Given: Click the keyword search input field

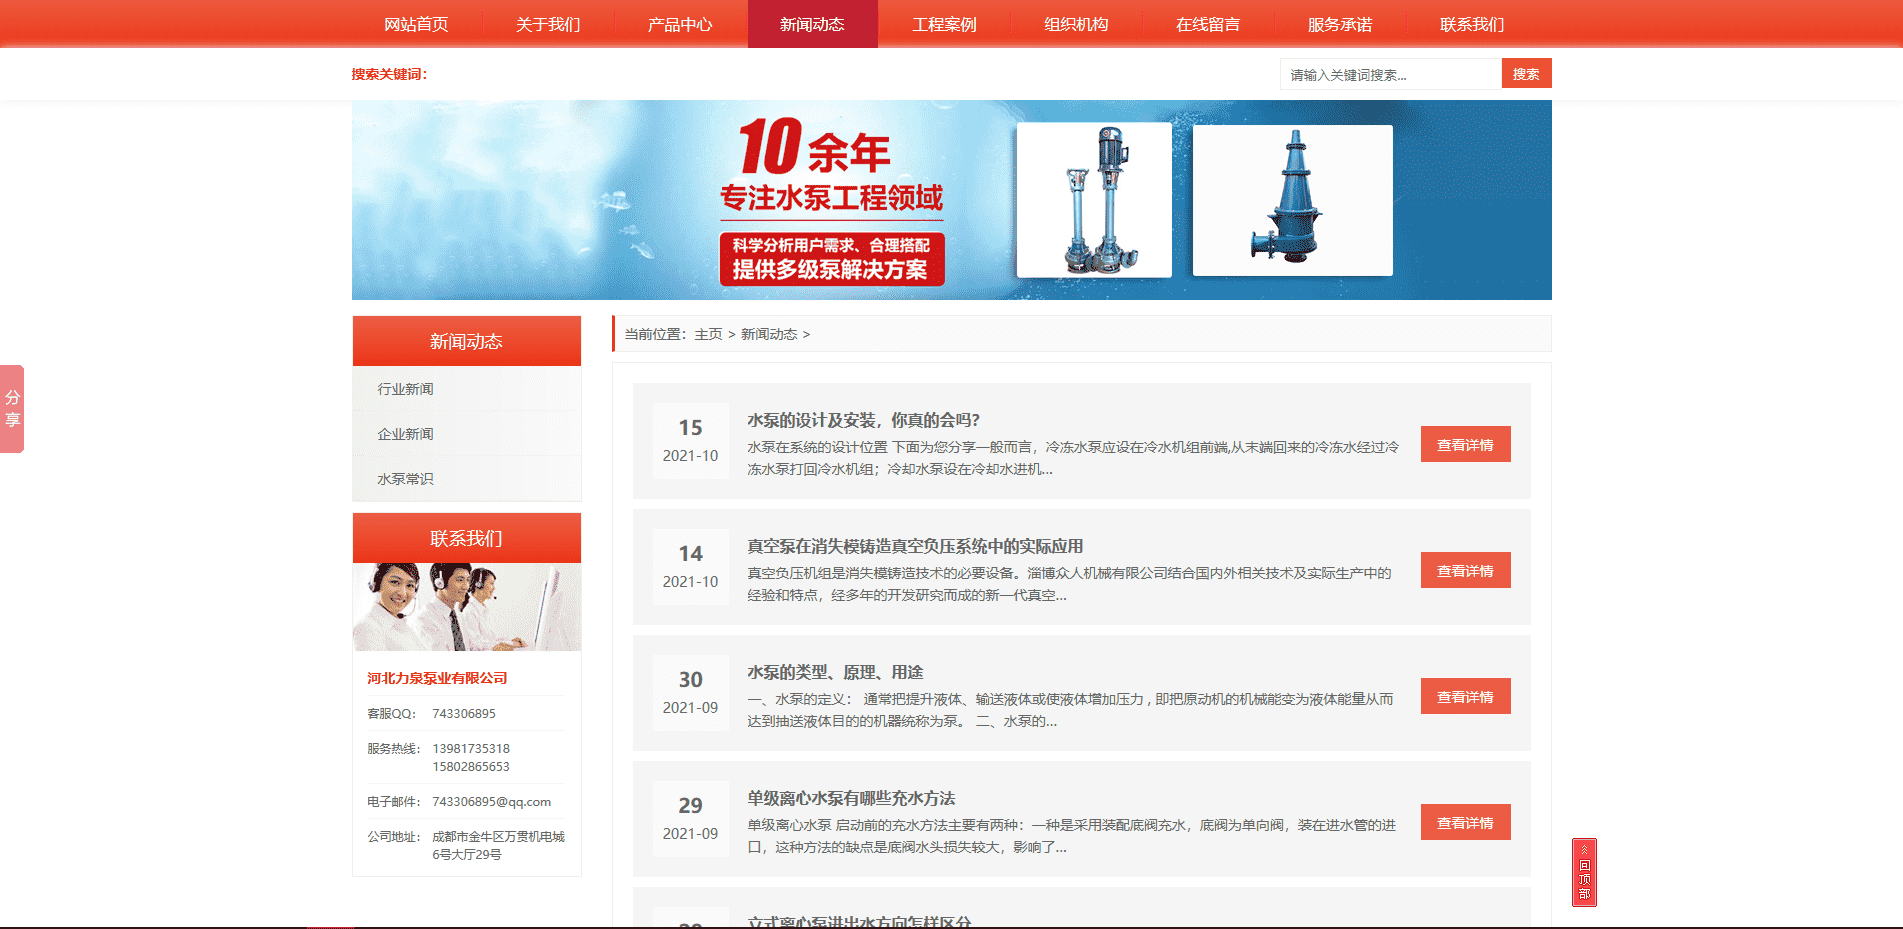Looking at the screenshot, I should pyautogui.click(x=1390, y=74).
